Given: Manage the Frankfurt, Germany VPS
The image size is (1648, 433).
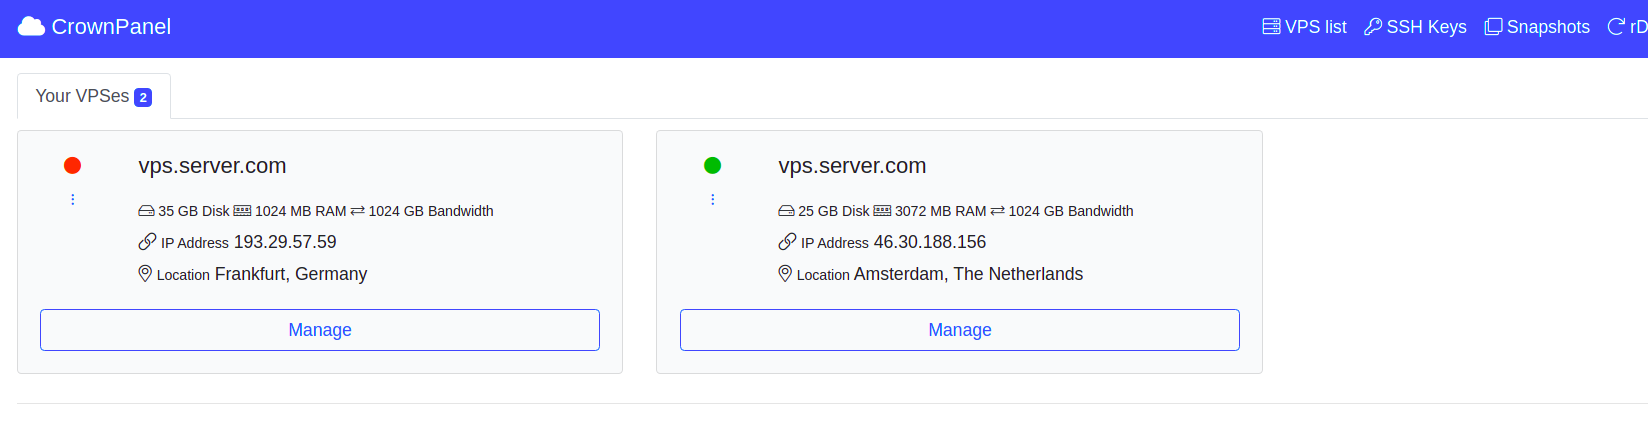Looking at the screenshot, I should click(320, 330).
